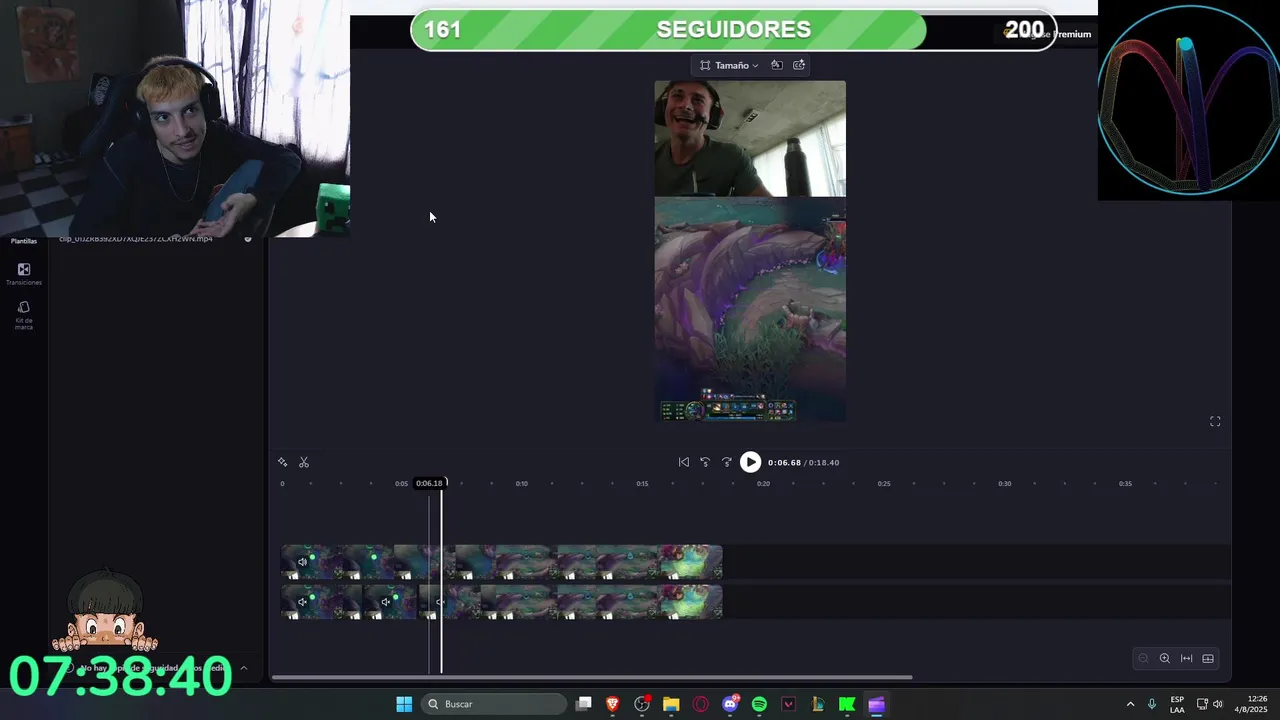This screenshot has width=1280, height=720.
Task: Open Kick app from taskbar
Action: tap(847, 704)
